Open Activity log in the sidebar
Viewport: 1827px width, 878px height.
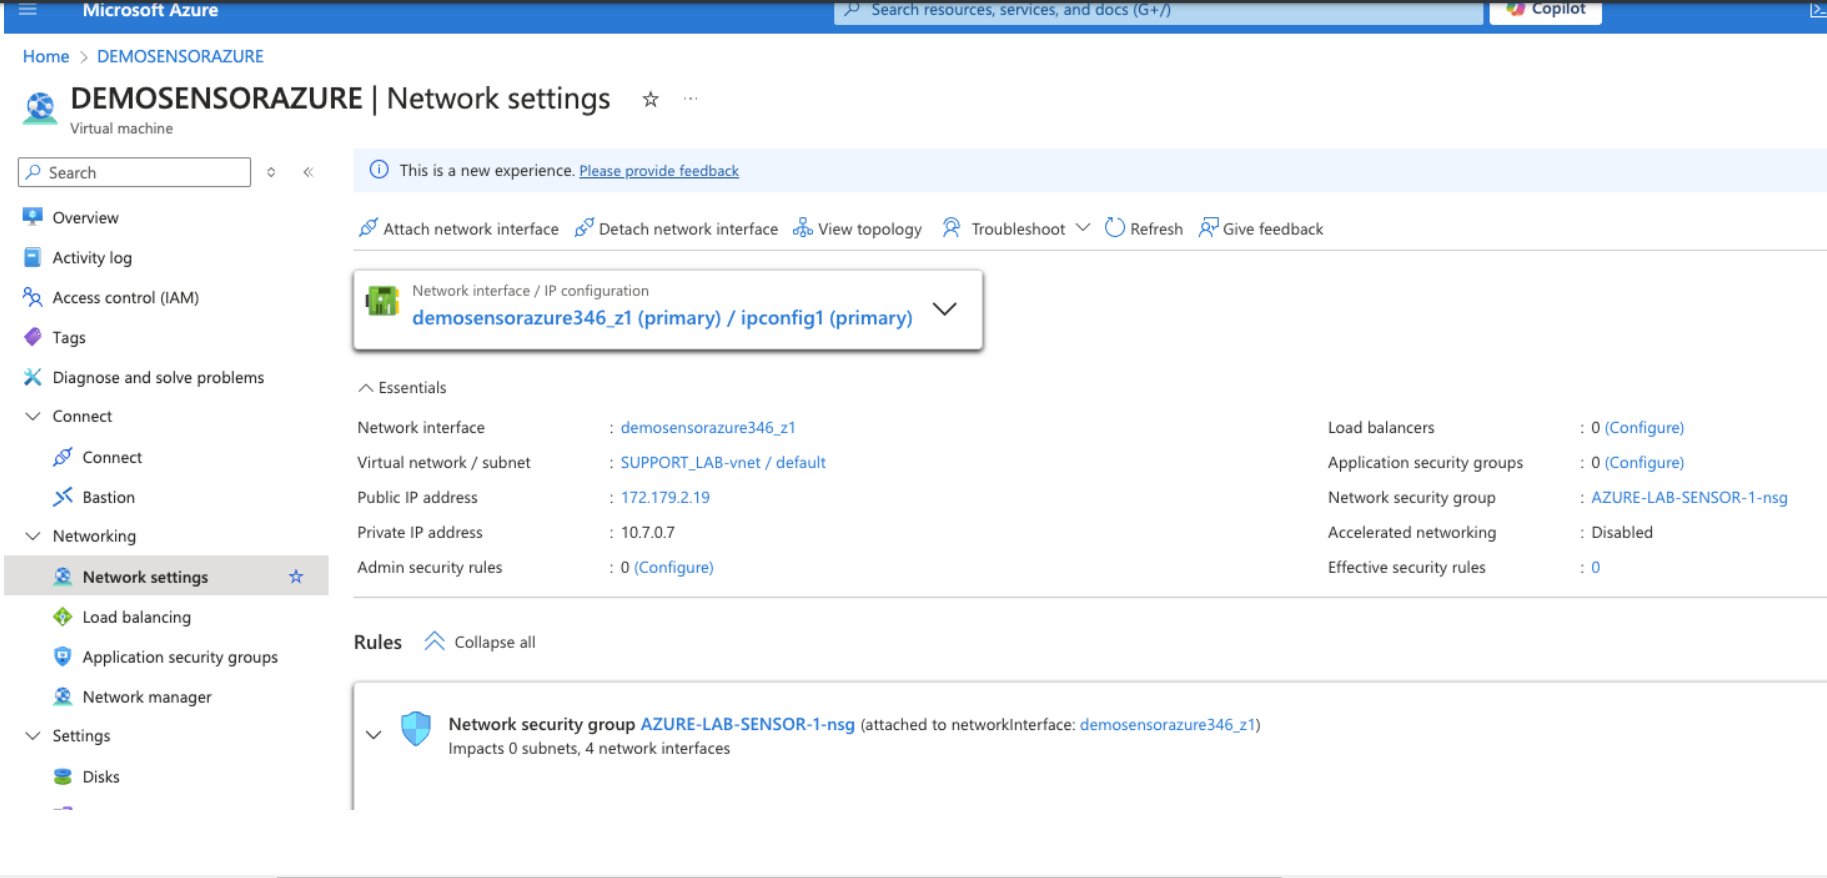click(92, 258)
